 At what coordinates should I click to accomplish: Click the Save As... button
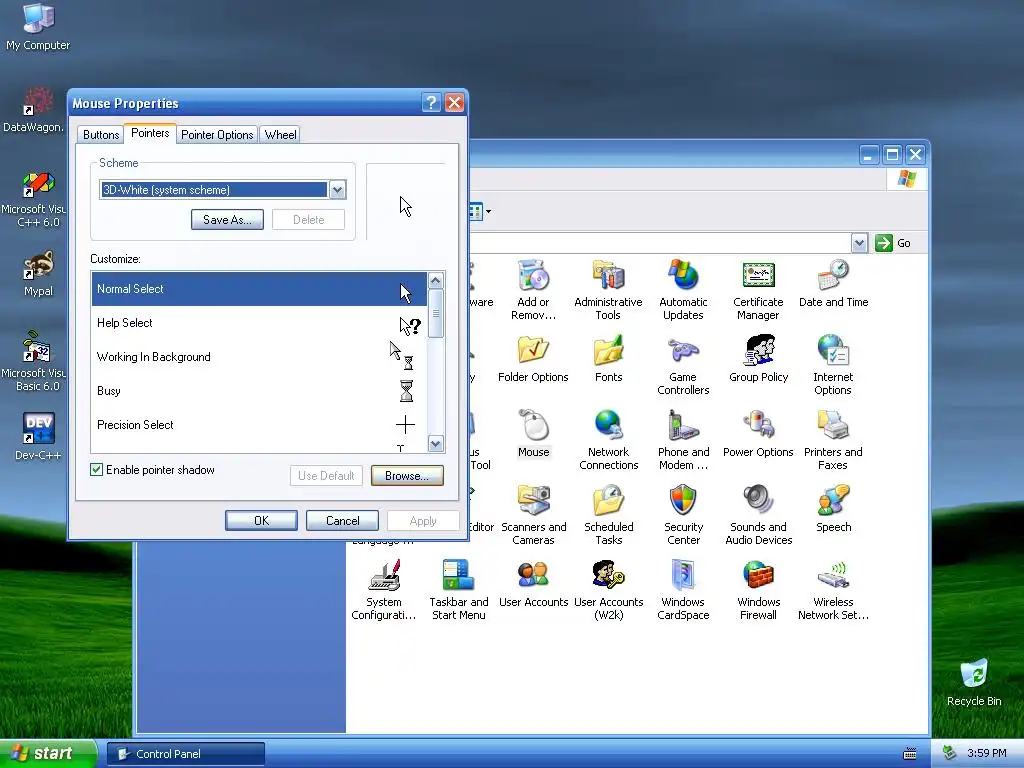pos(227,220)
